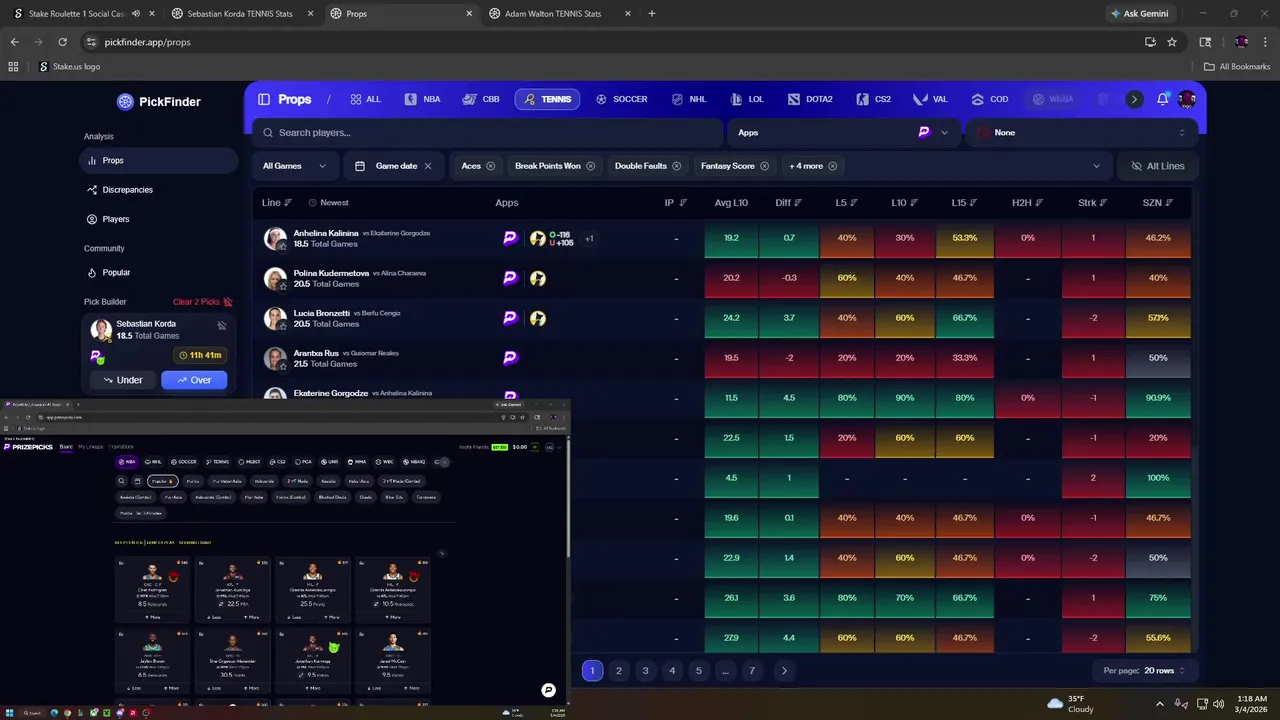Open the Stake.us logo bookmark

click(70, 67)
